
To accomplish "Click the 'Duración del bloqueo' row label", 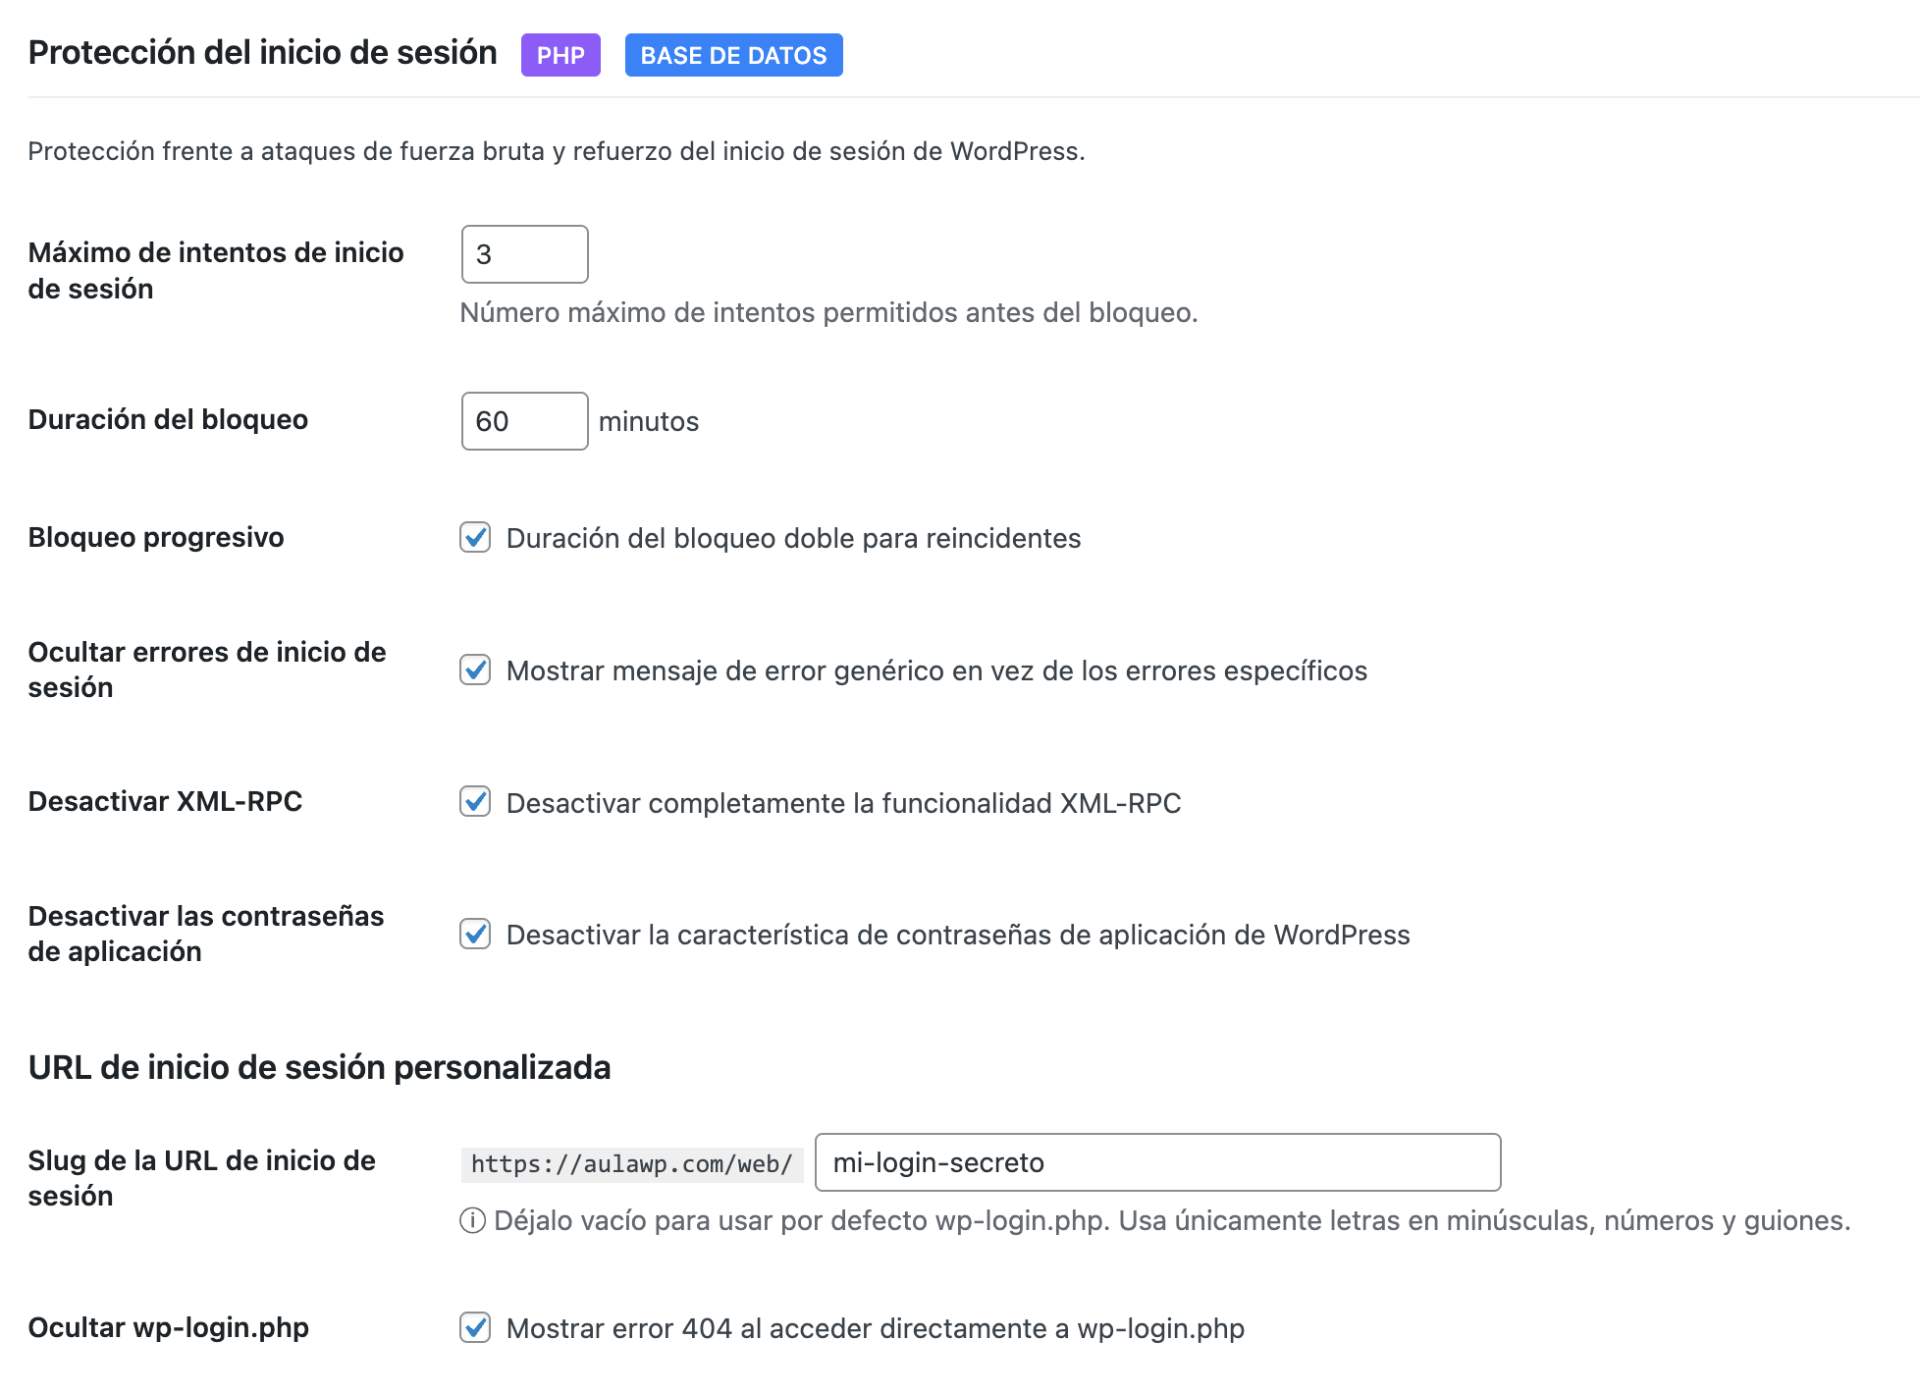I will click(x=168, y=419).
